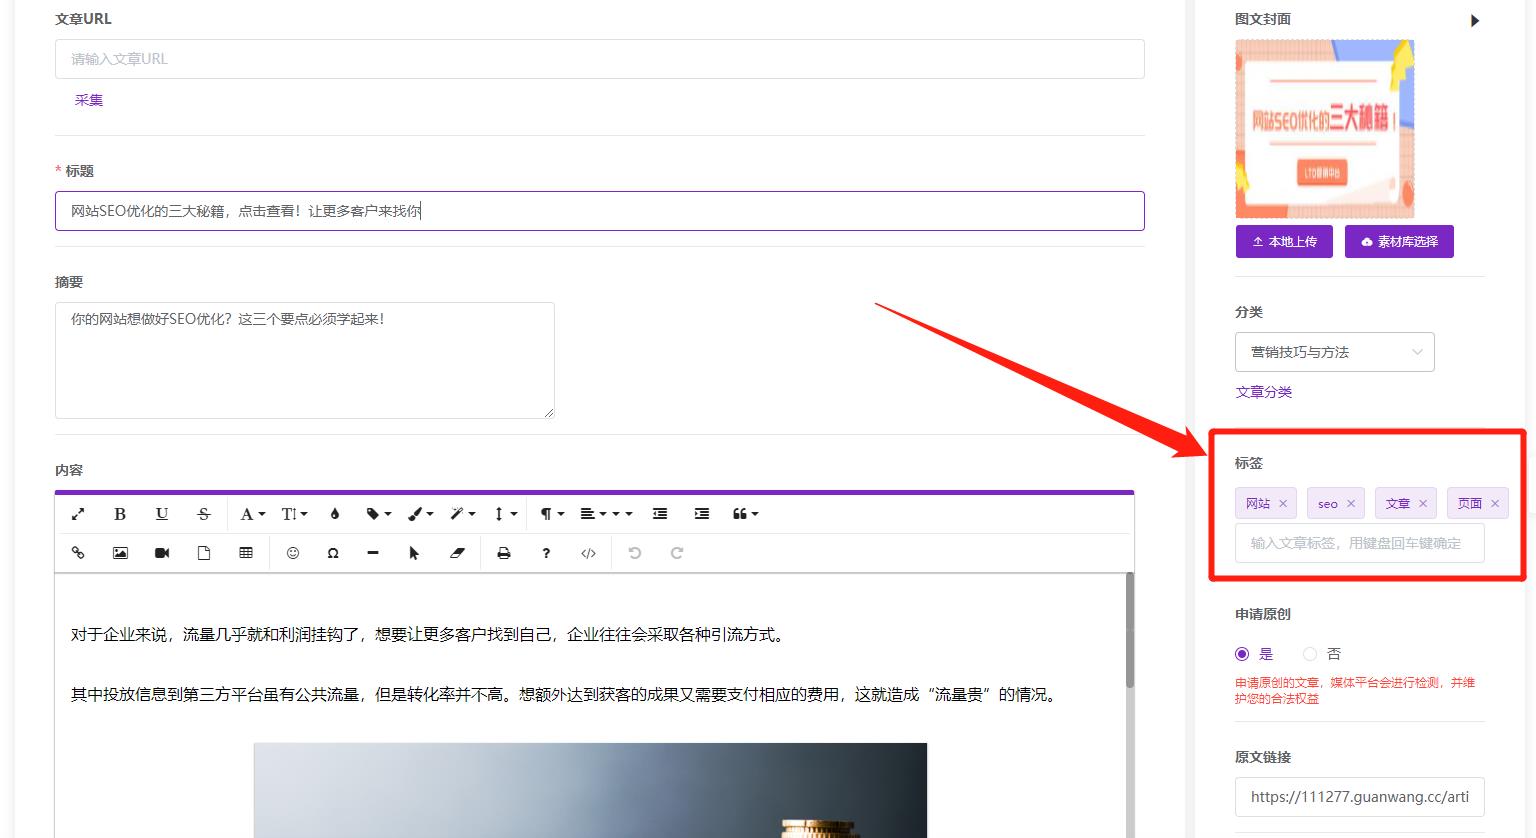The width and height of the screenshot is (1536, 838).
Task: Insert a horizontal line
Action: (x=373, y=553)
